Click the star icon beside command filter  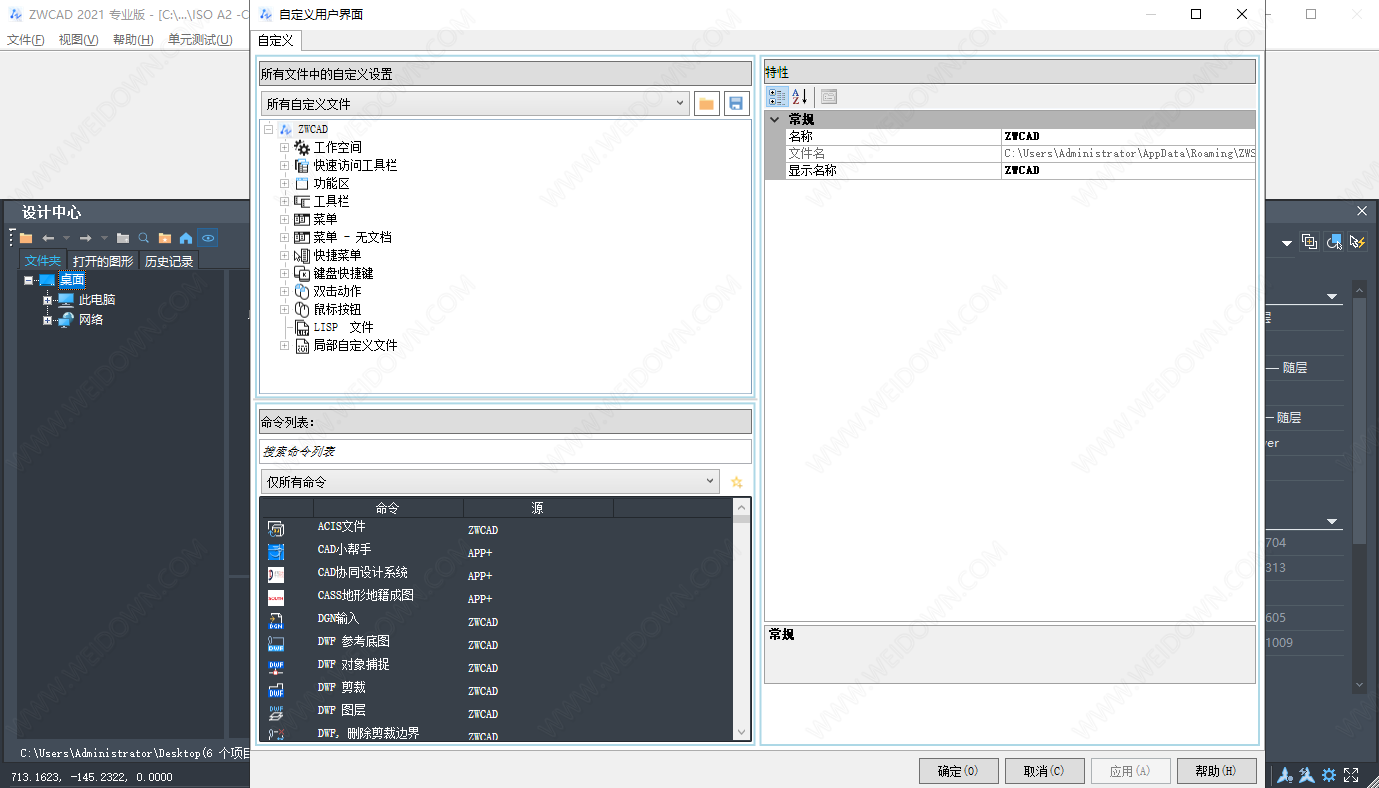pyautogui.click(x=737, y=482)
